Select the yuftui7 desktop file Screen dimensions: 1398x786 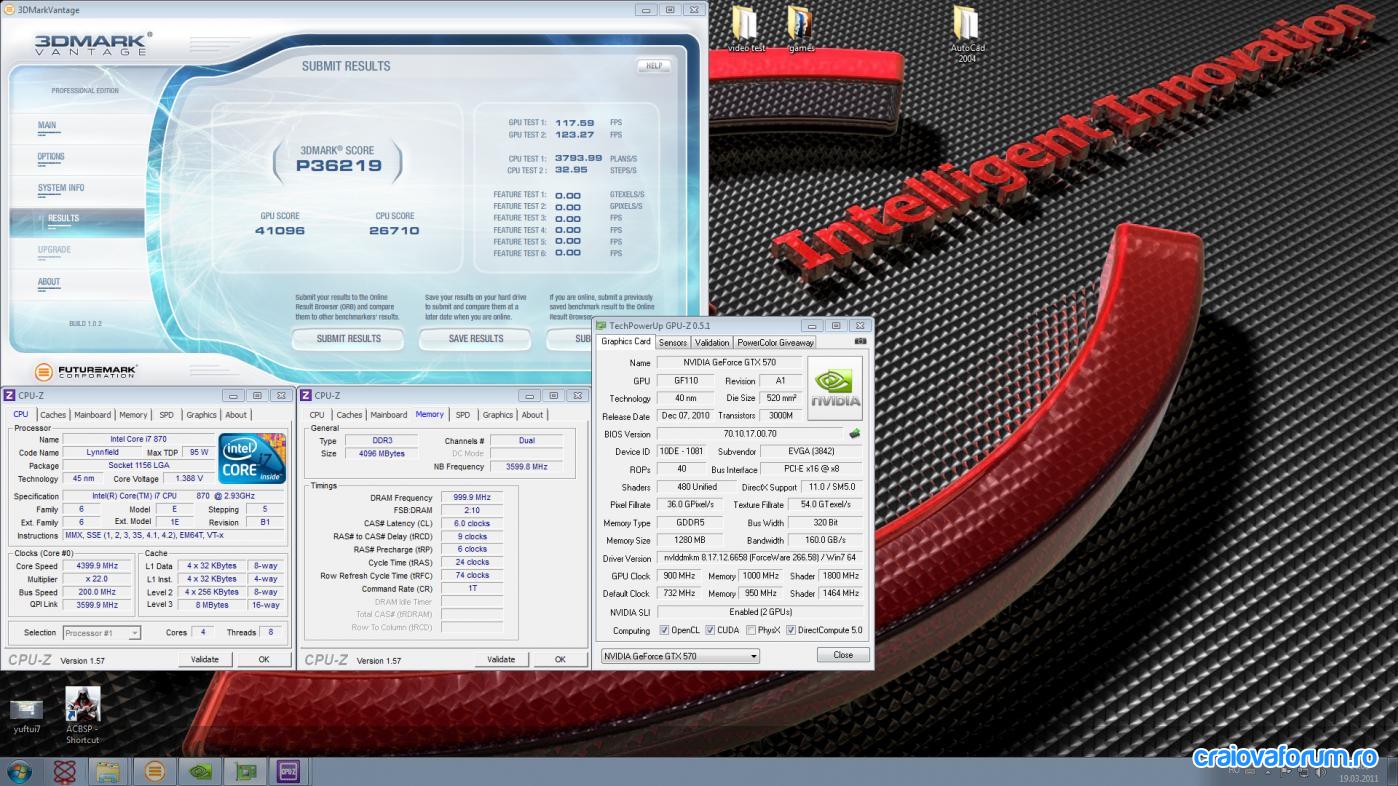pos(27,716)
